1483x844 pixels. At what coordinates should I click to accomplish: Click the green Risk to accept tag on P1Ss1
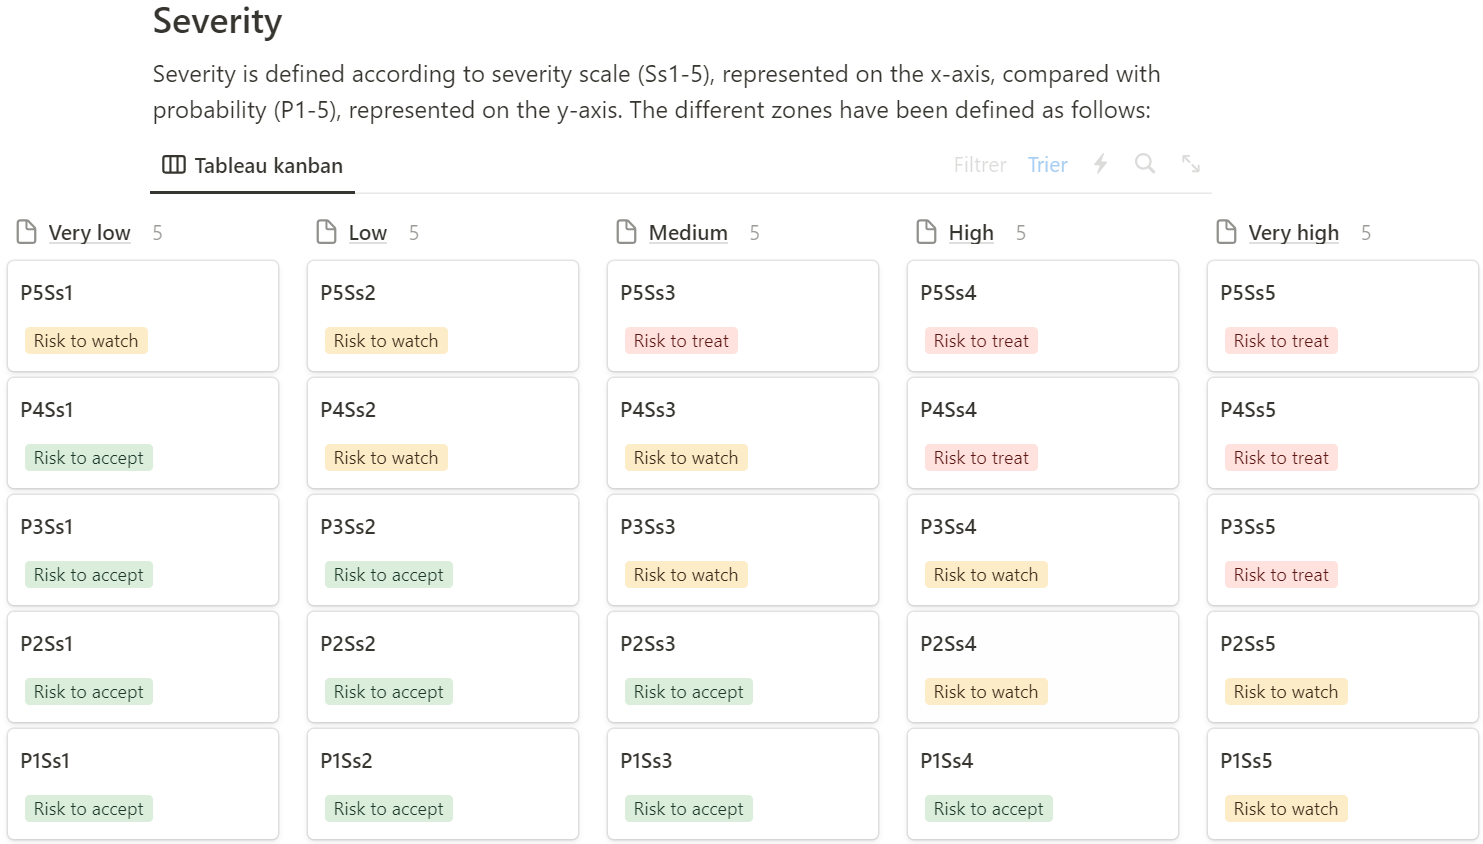[x=89, y=809]
